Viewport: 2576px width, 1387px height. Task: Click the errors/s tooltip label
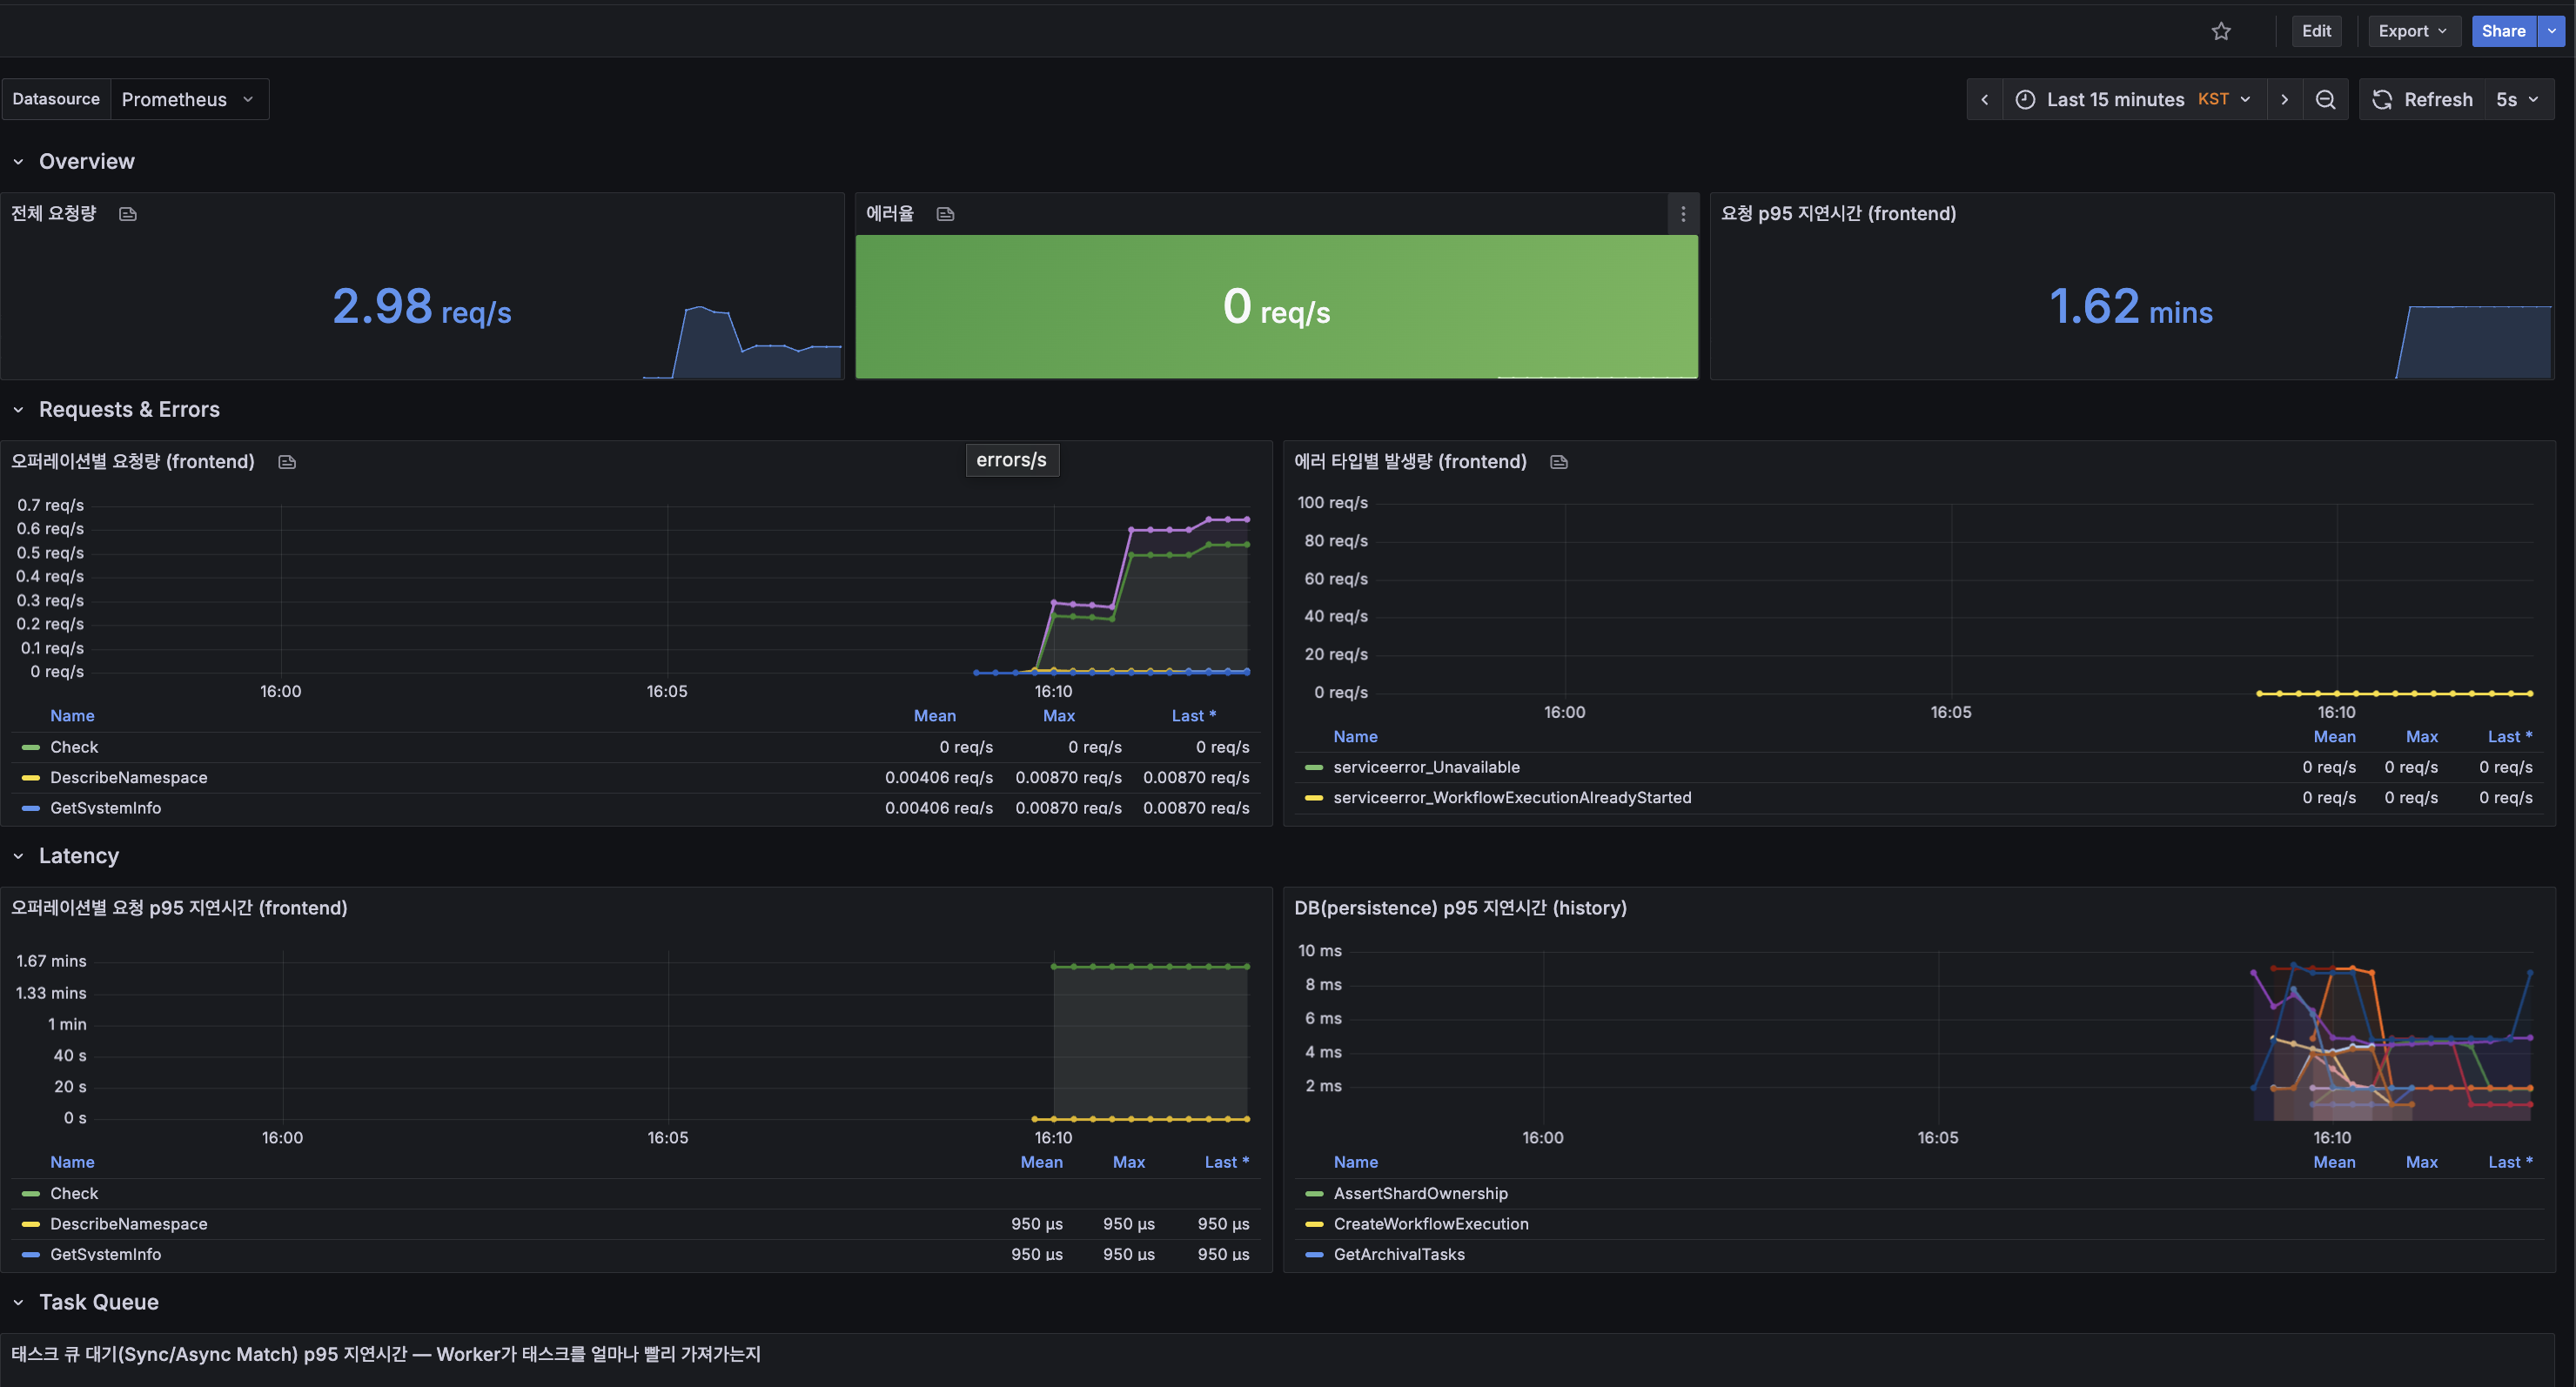(x=1011, y=460)
